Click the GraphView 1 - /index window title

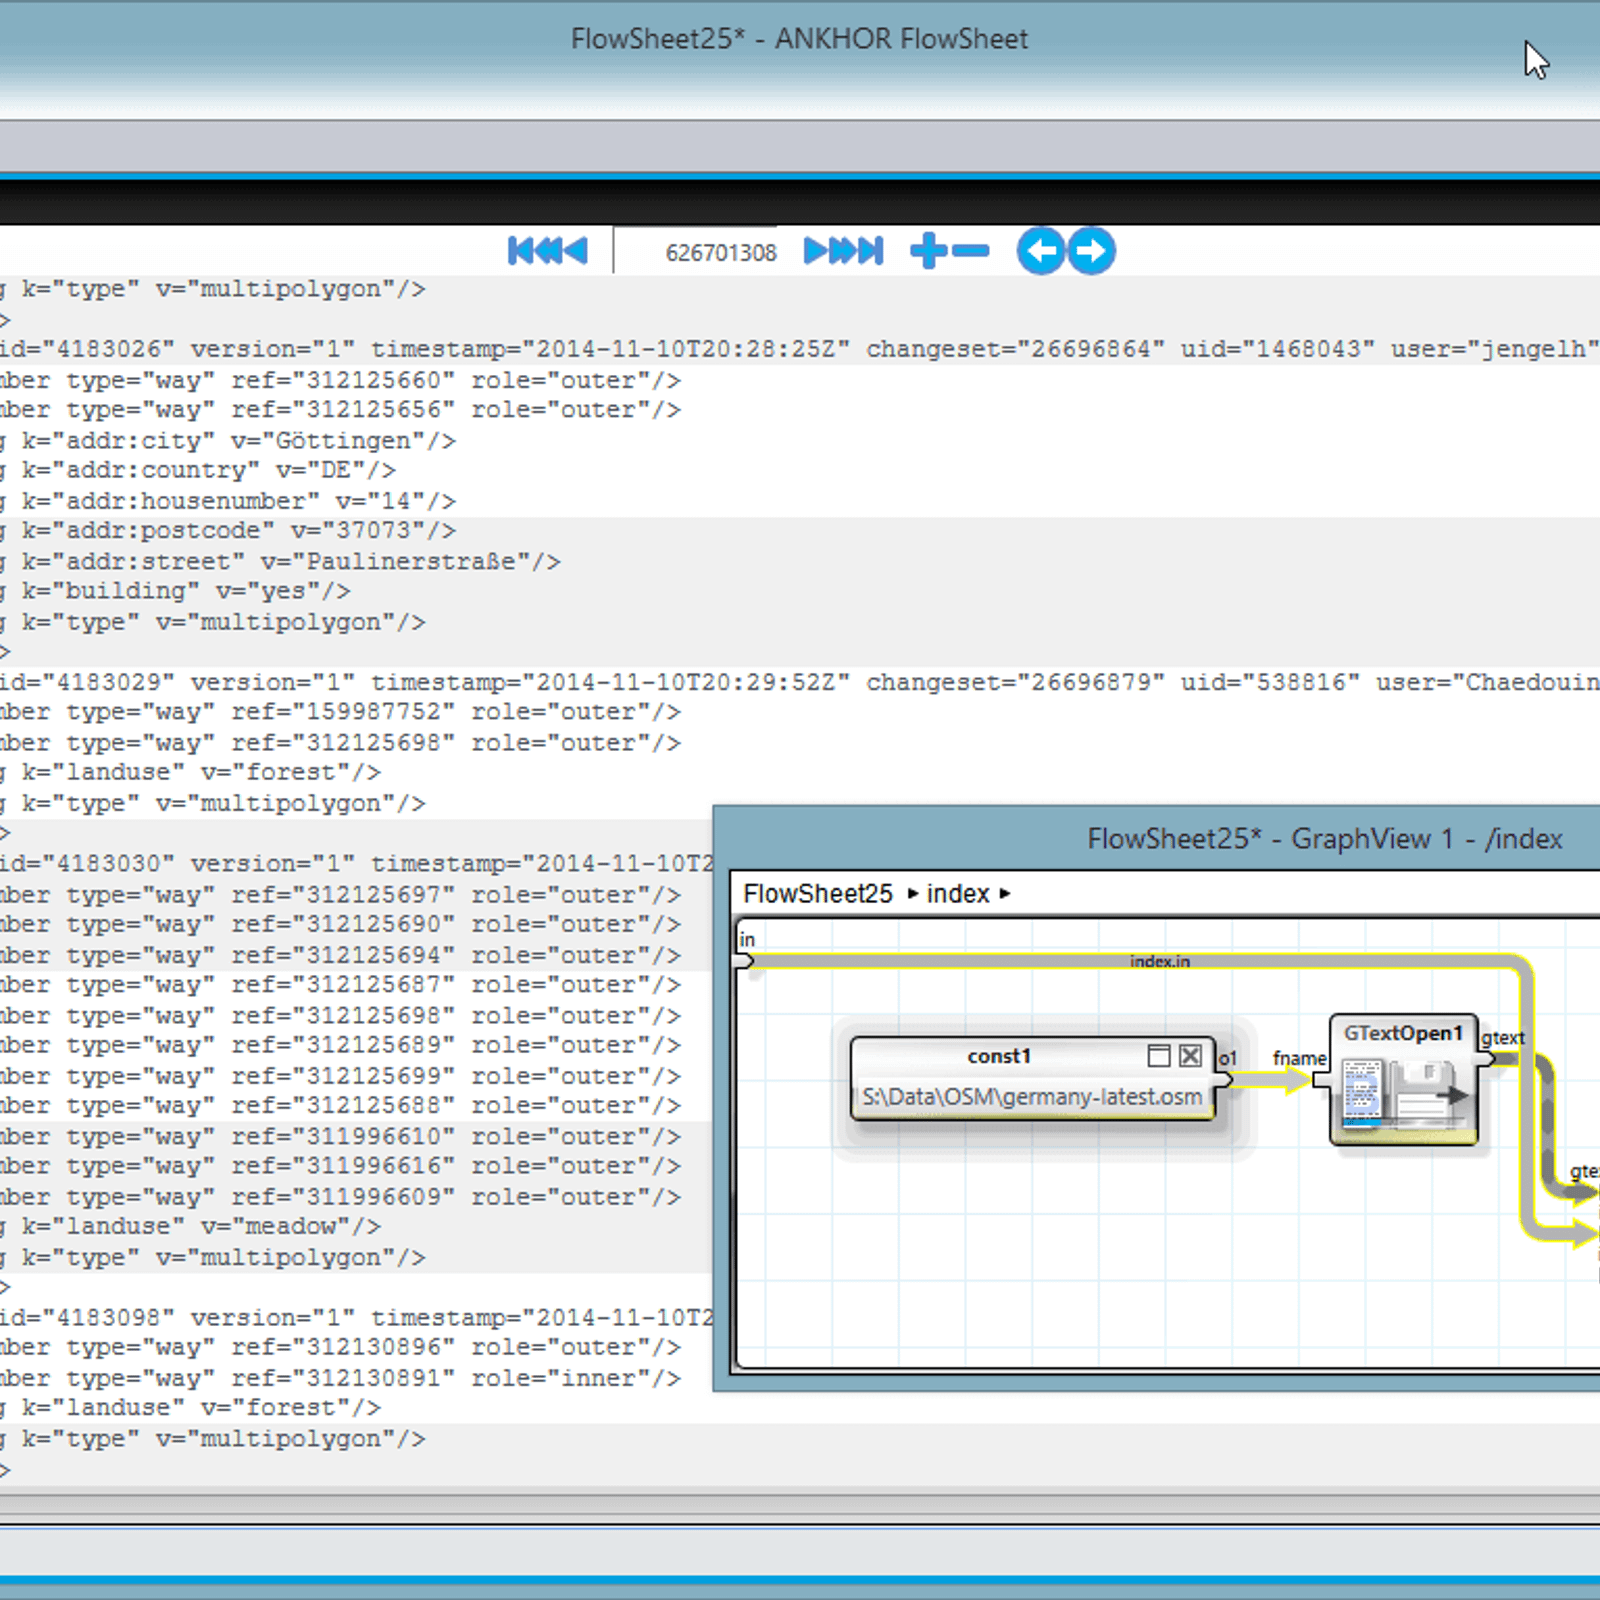1324,838
